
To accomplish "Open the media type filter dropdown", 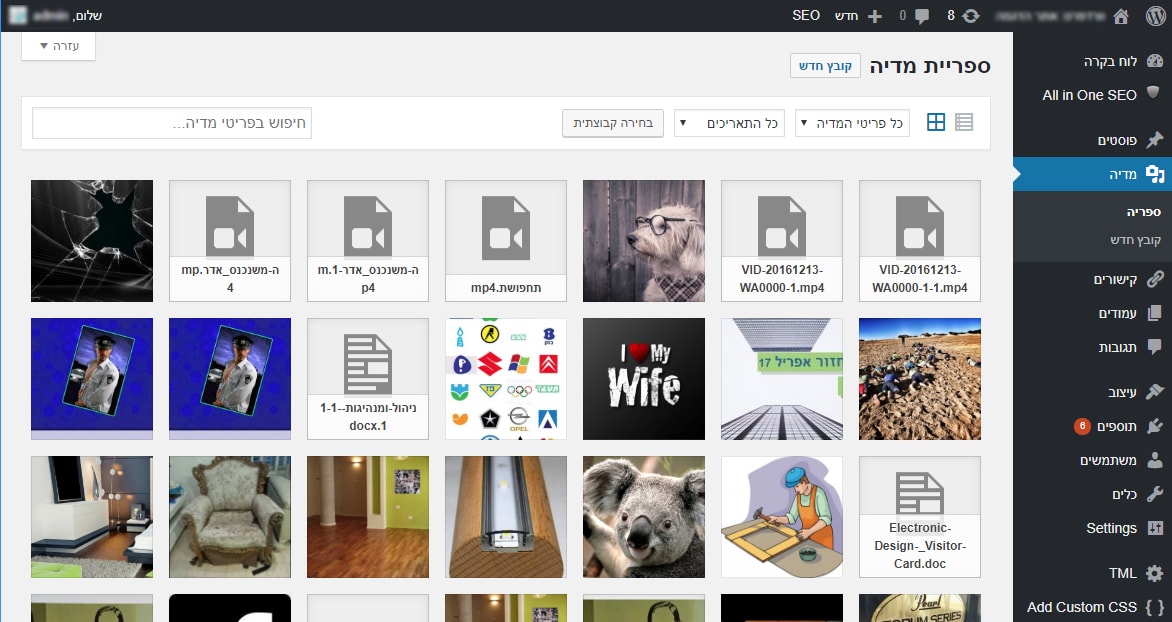I will coord(852,123).
